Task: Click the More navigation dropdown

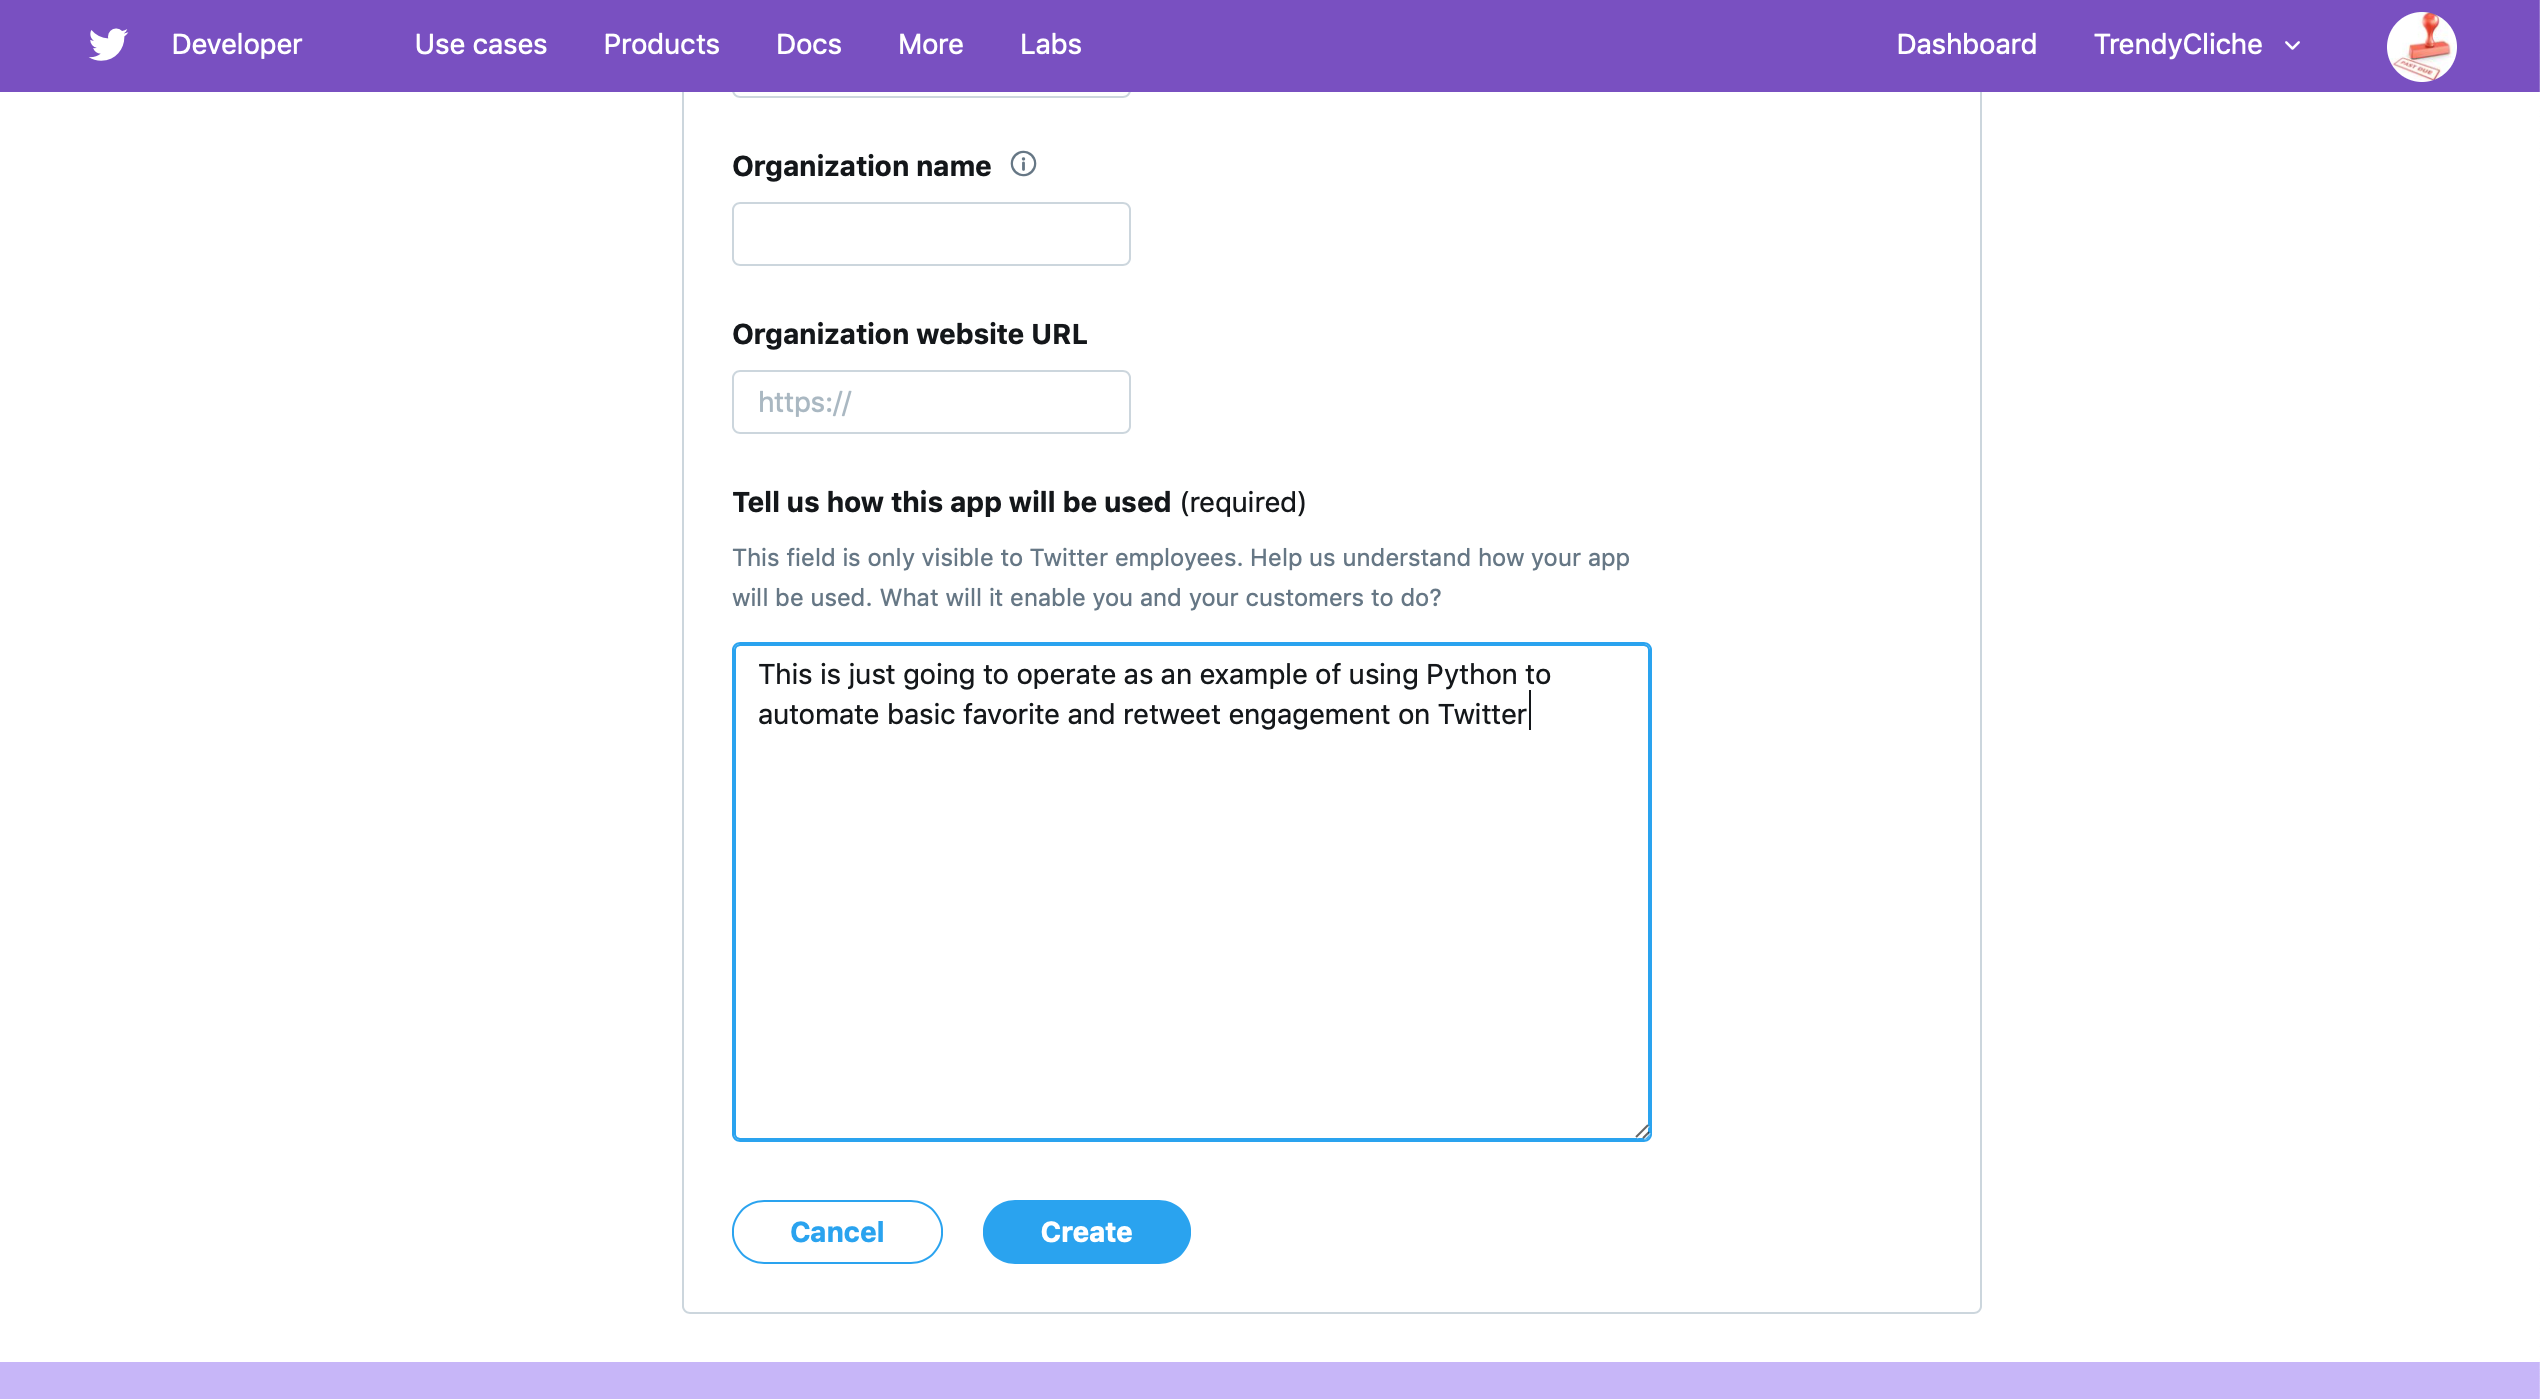Action: point(930,45)
